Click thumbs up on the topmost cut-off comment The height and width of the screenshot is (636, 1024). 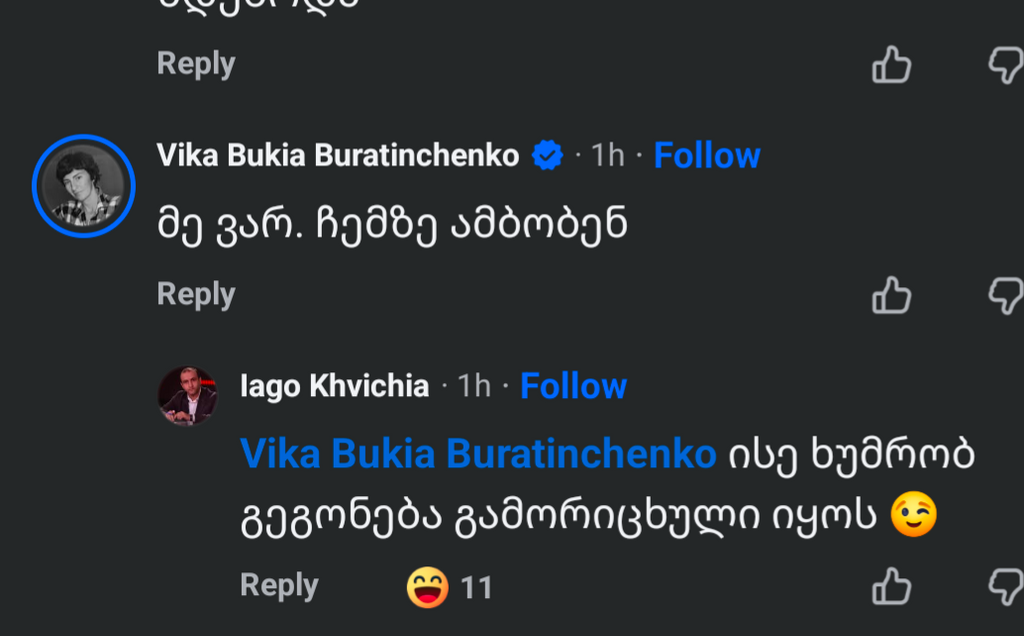point(891,65)
